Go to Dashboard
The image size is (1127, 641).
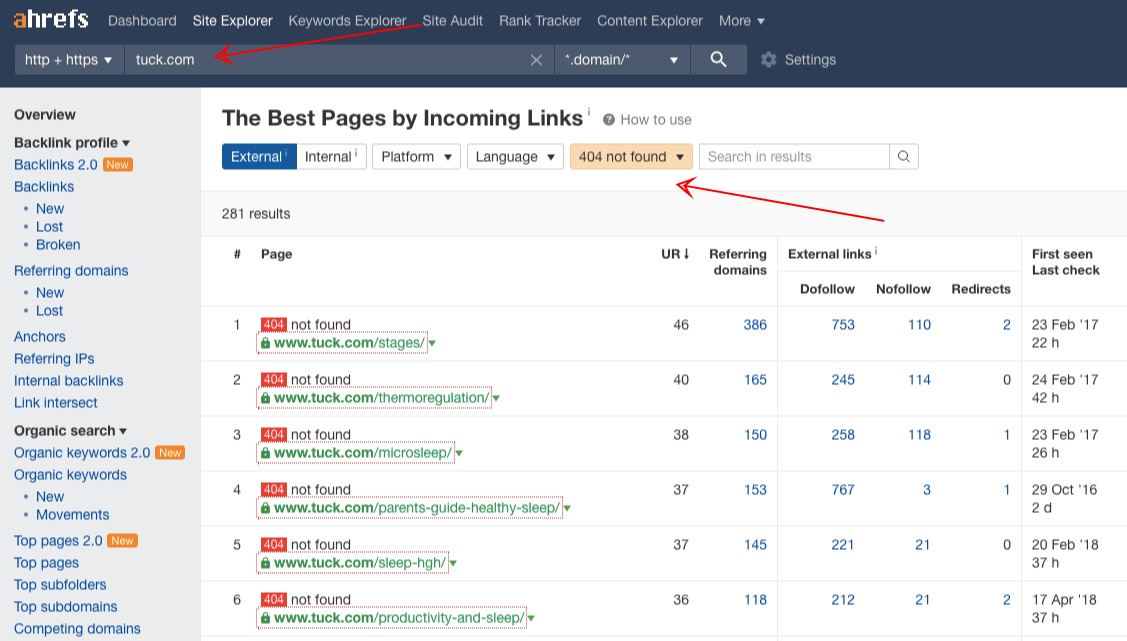tap(142, 21)
